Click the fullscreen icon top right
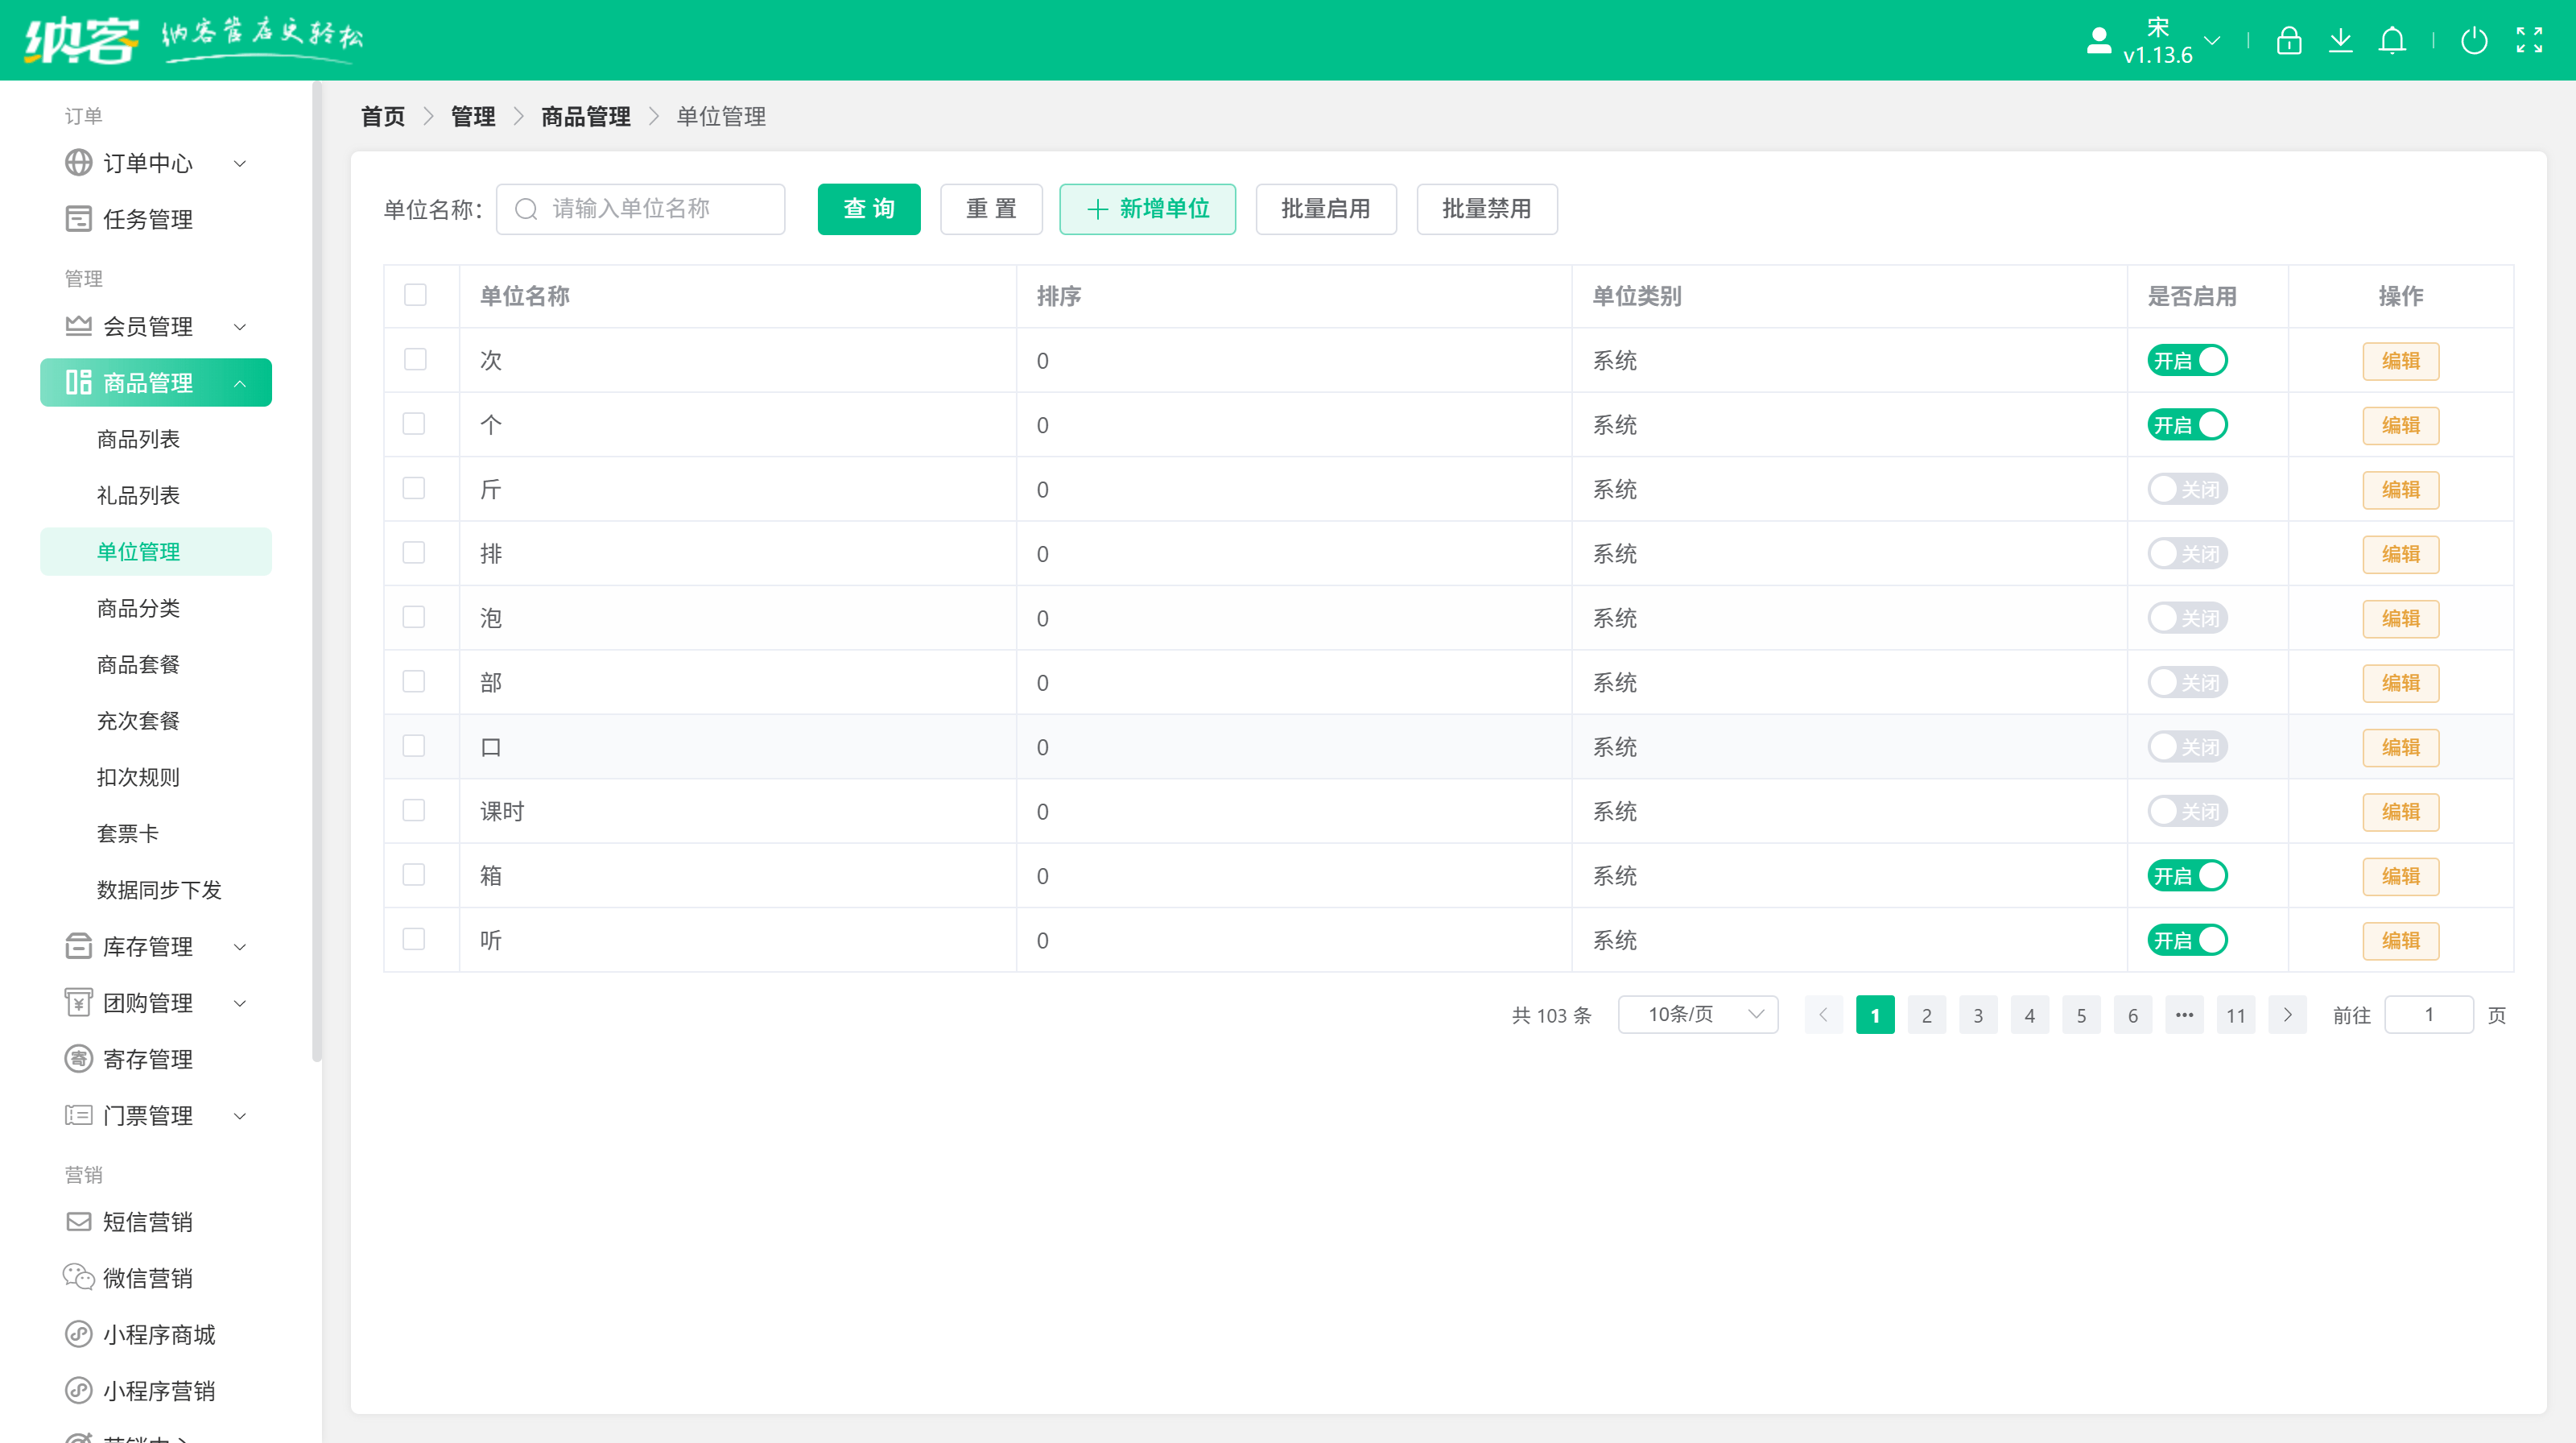The image size is (2576, 1443). point(2531,40)
